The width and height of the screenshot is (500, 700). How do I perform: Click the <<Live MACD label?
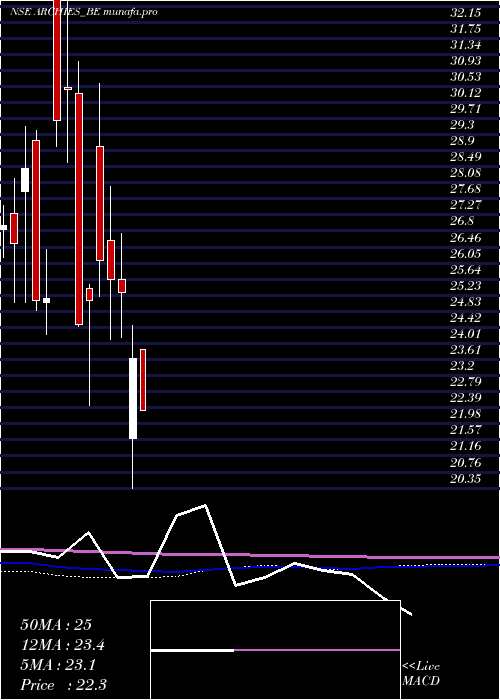pos(421,674)
